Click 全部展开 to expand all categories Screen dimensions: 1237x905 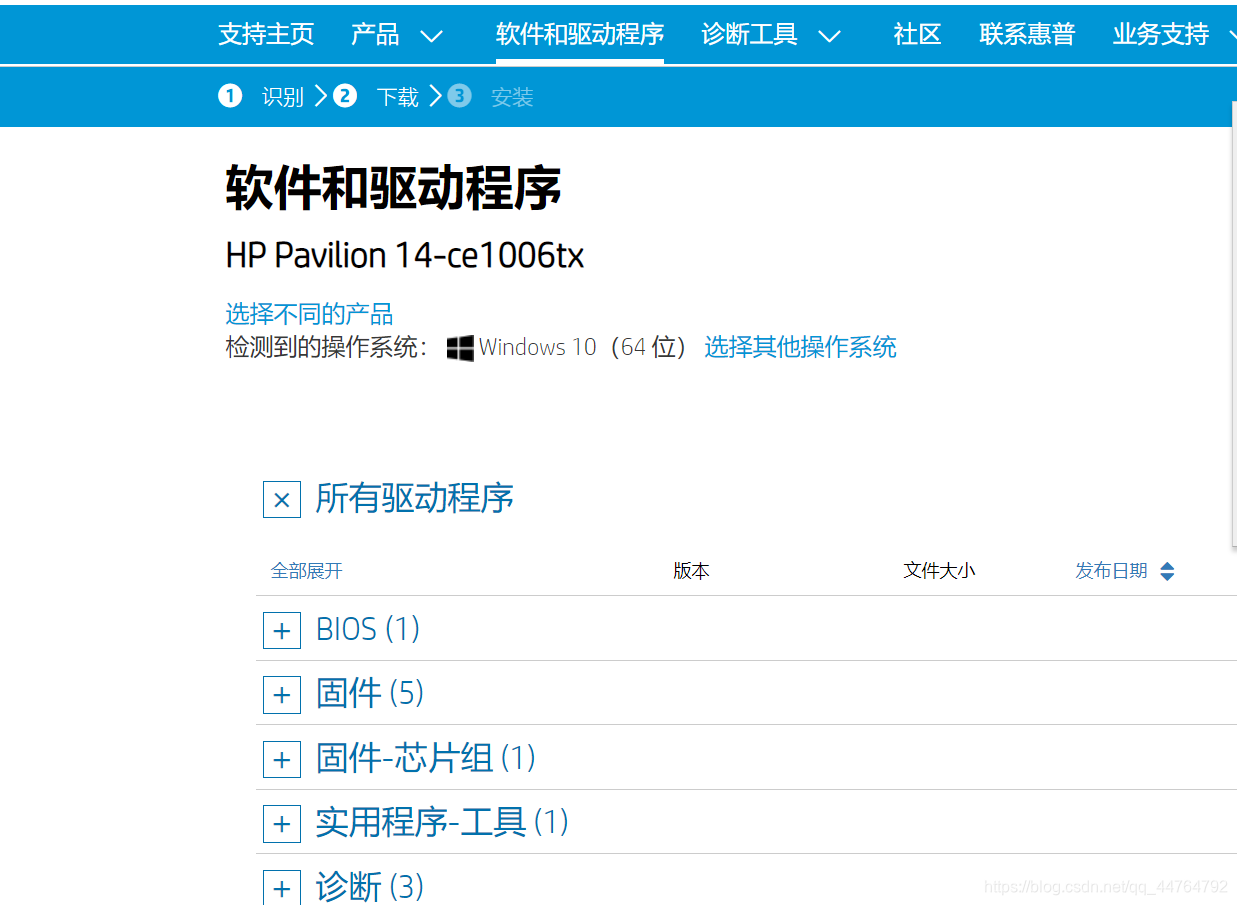[307, 571]
